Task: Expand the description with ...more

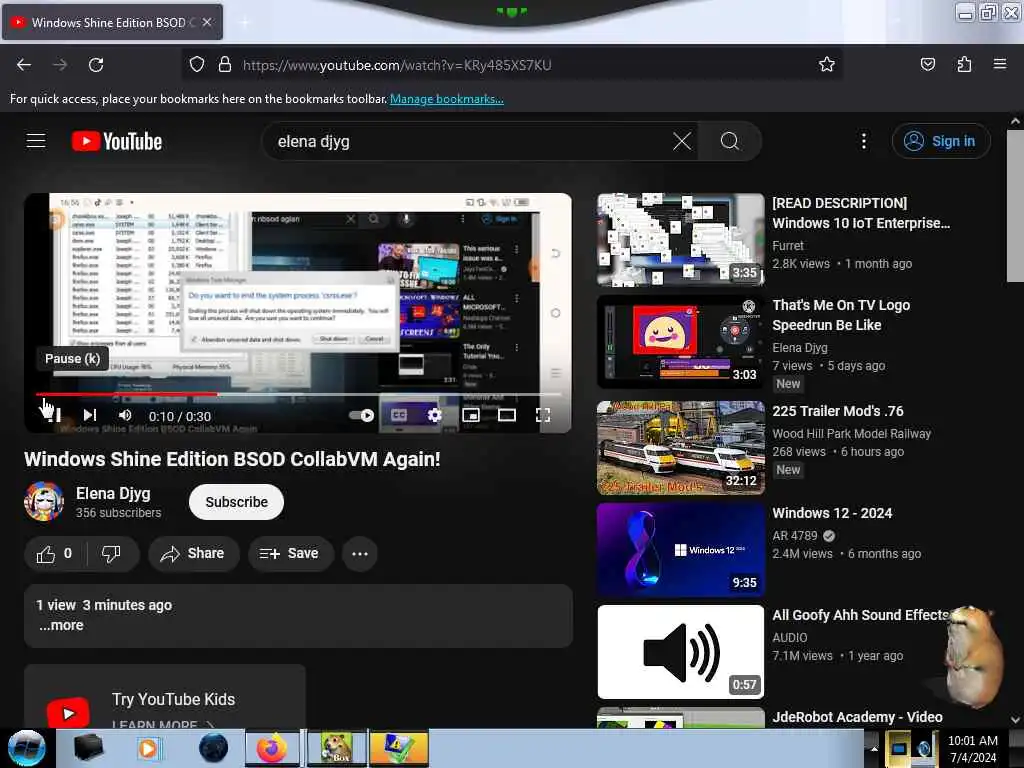Action: (61, 625)
